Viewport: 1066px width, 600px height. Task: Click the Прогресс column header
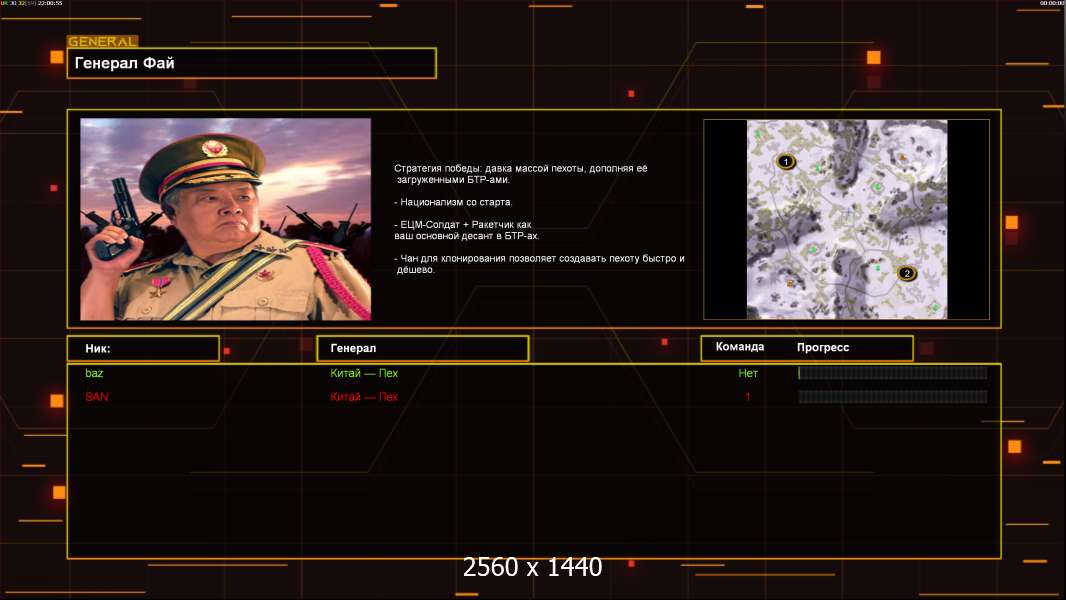coord(823,347)
